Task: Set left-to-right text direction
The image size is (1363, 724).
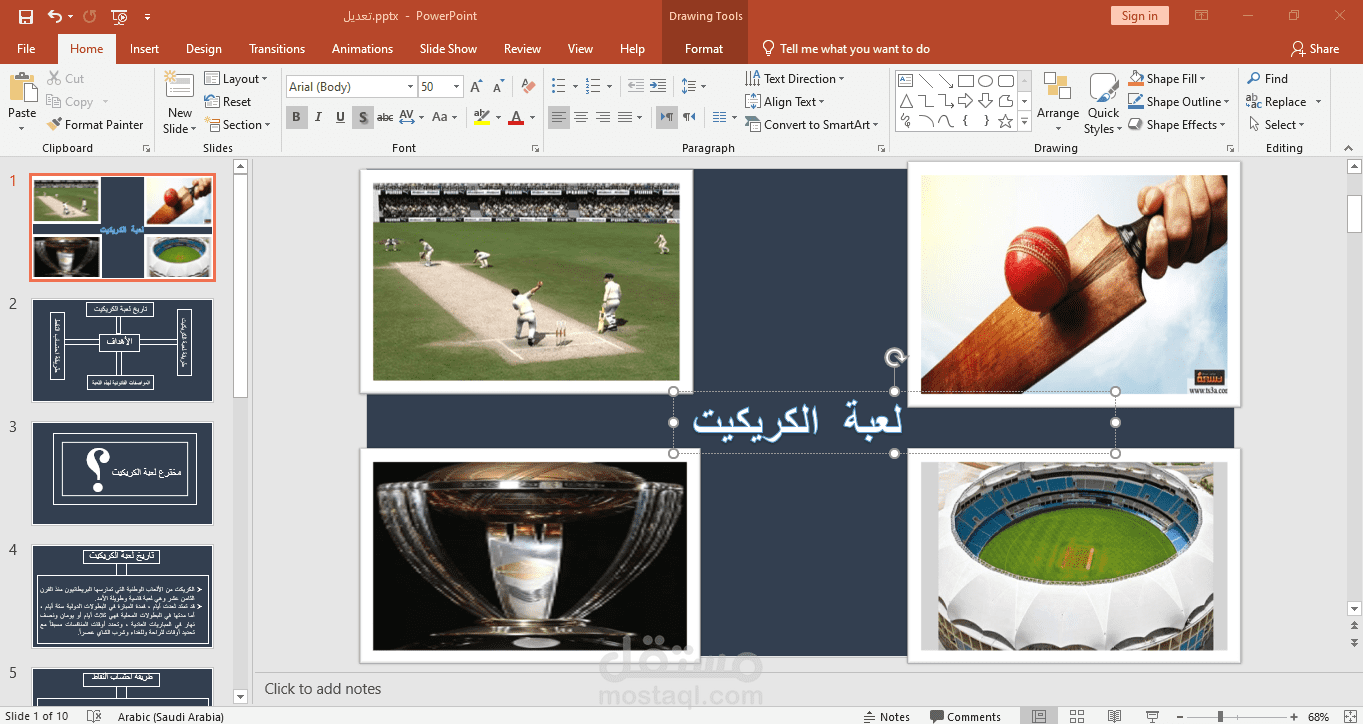Action: 667,117
